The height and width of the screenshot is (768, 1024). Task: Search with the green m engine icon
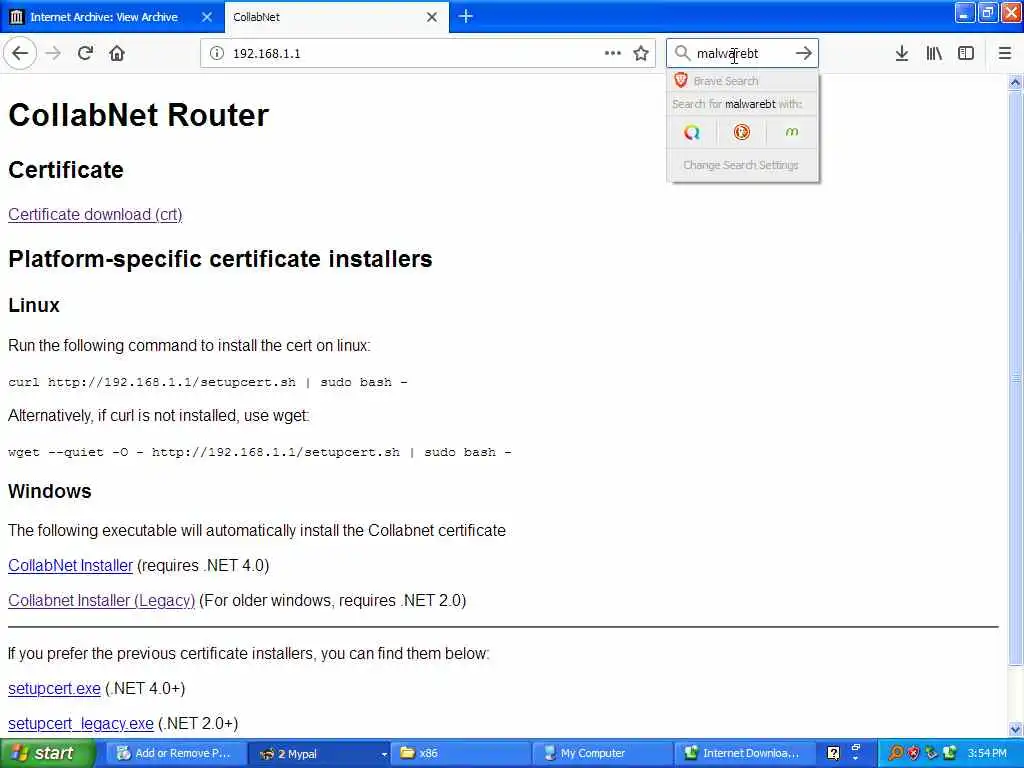click(x=792, y=133)
